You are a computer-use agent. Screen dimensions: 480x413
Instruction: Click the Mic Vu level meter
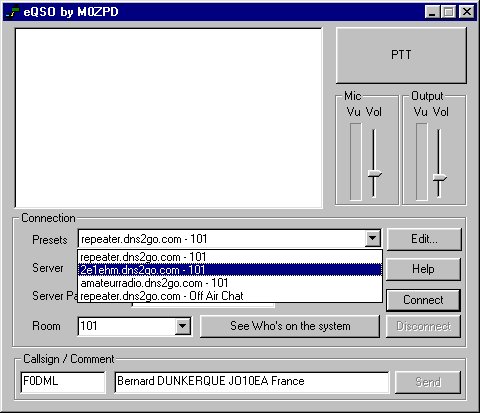coord(356,162)
